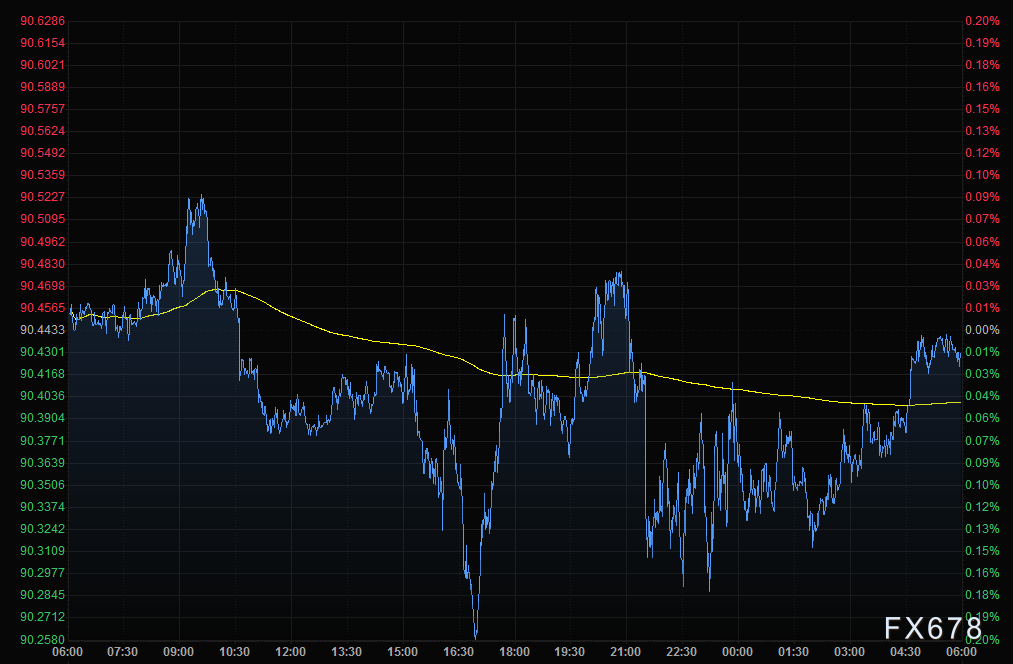Click the 90.6286 price label
Screen dimensions: 1013x664
tap(43, 21)
